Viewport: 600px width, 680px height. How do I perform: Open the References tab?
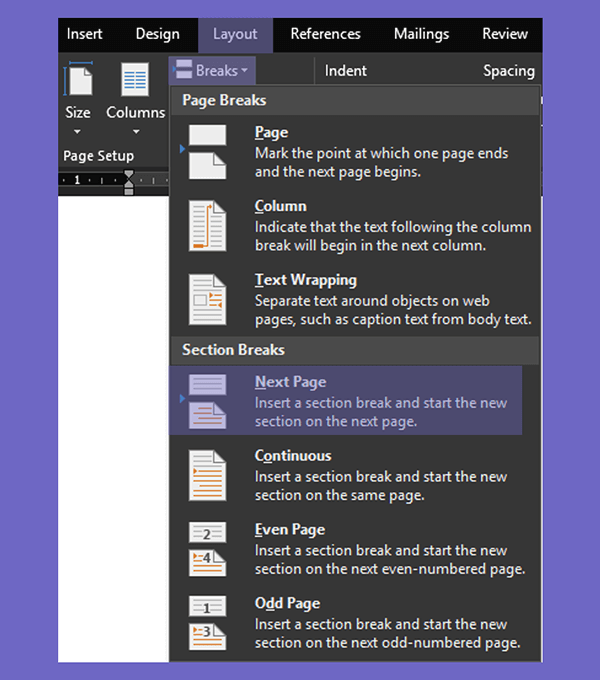[325, 34]
